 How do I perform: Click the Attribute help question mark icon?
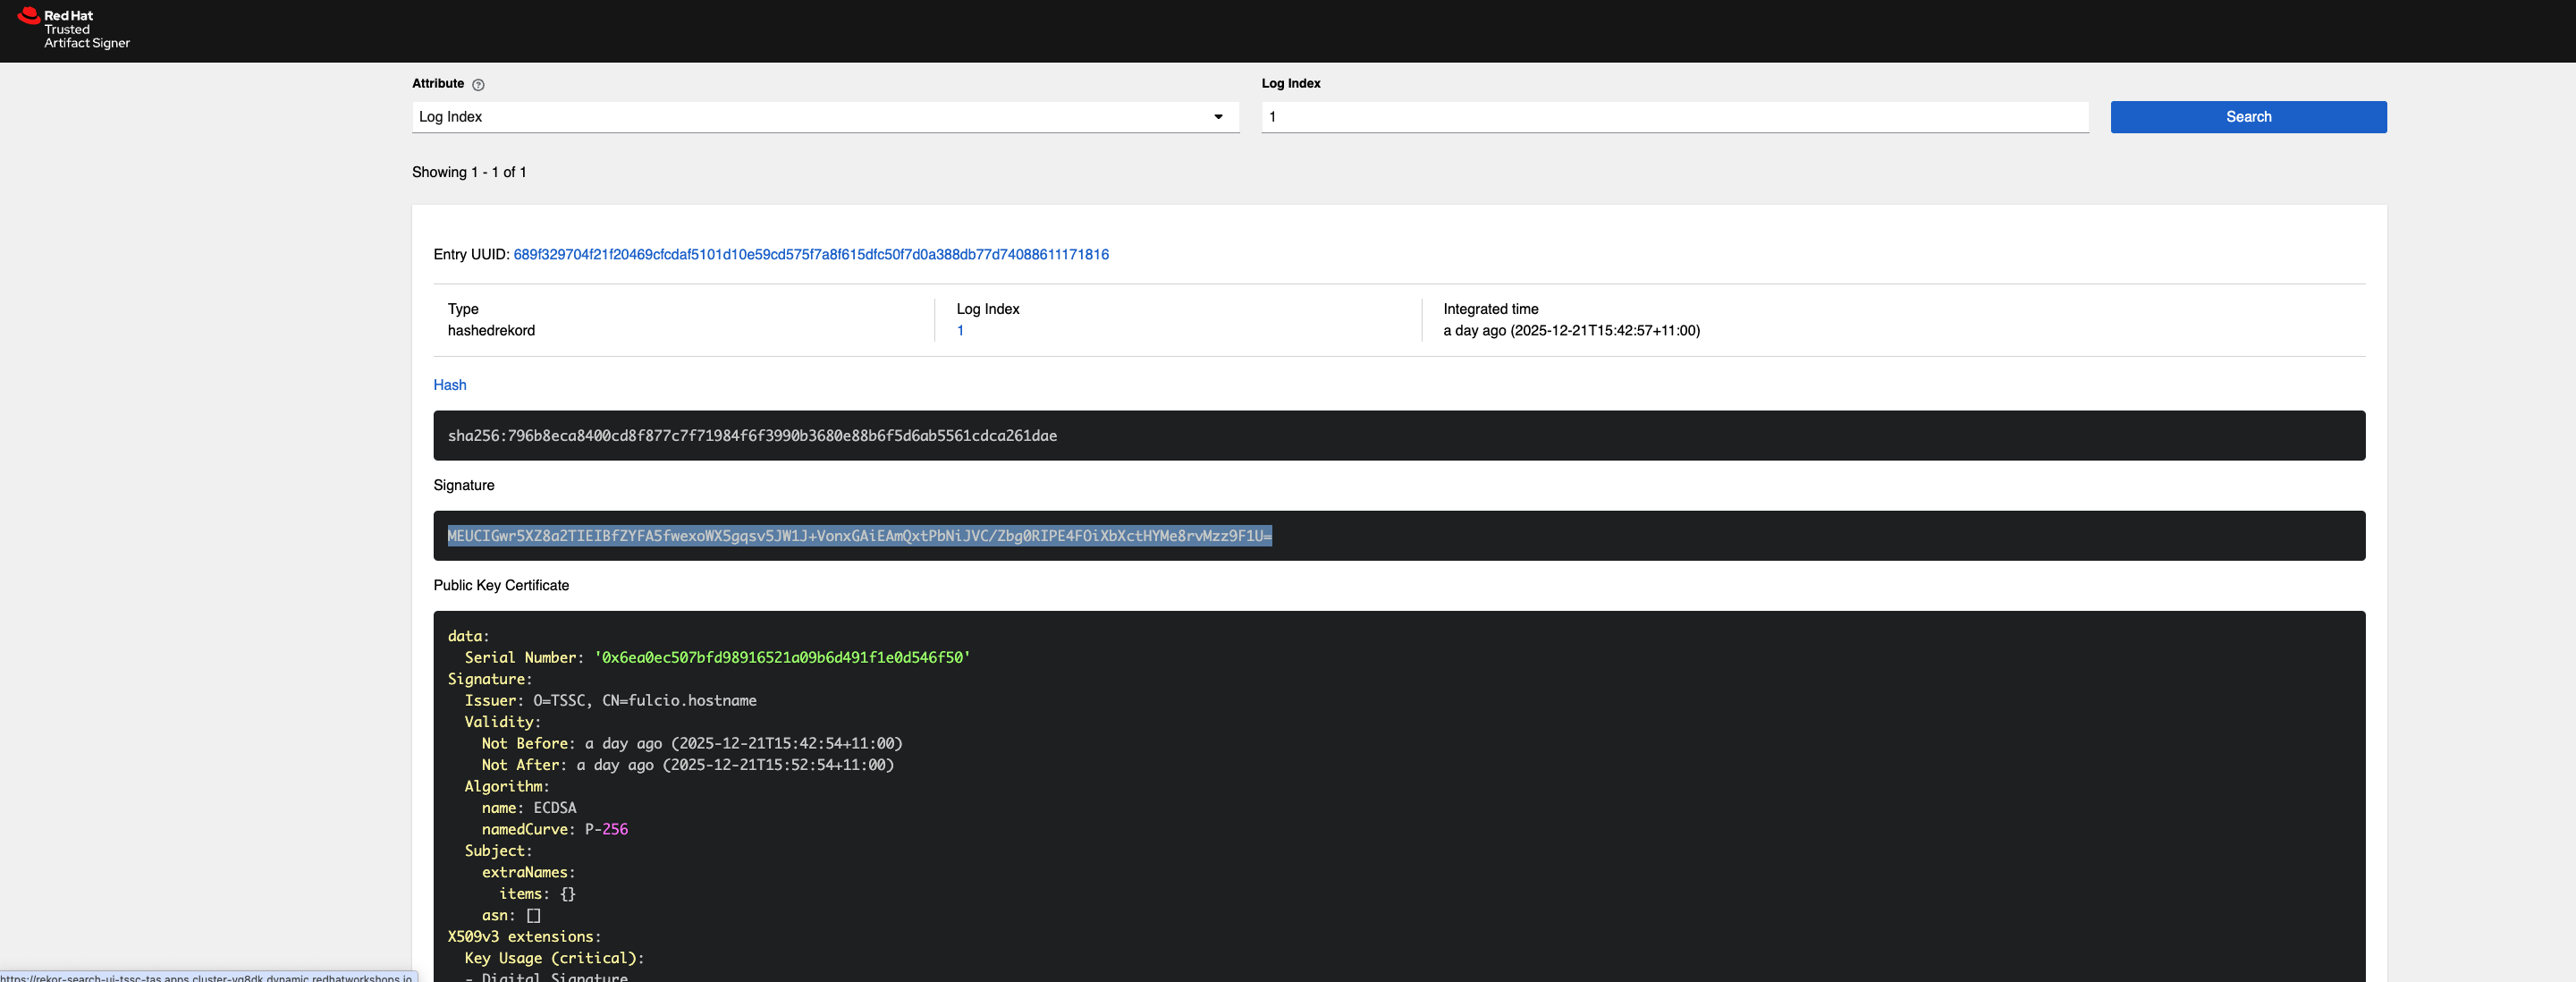pos(478,85)
